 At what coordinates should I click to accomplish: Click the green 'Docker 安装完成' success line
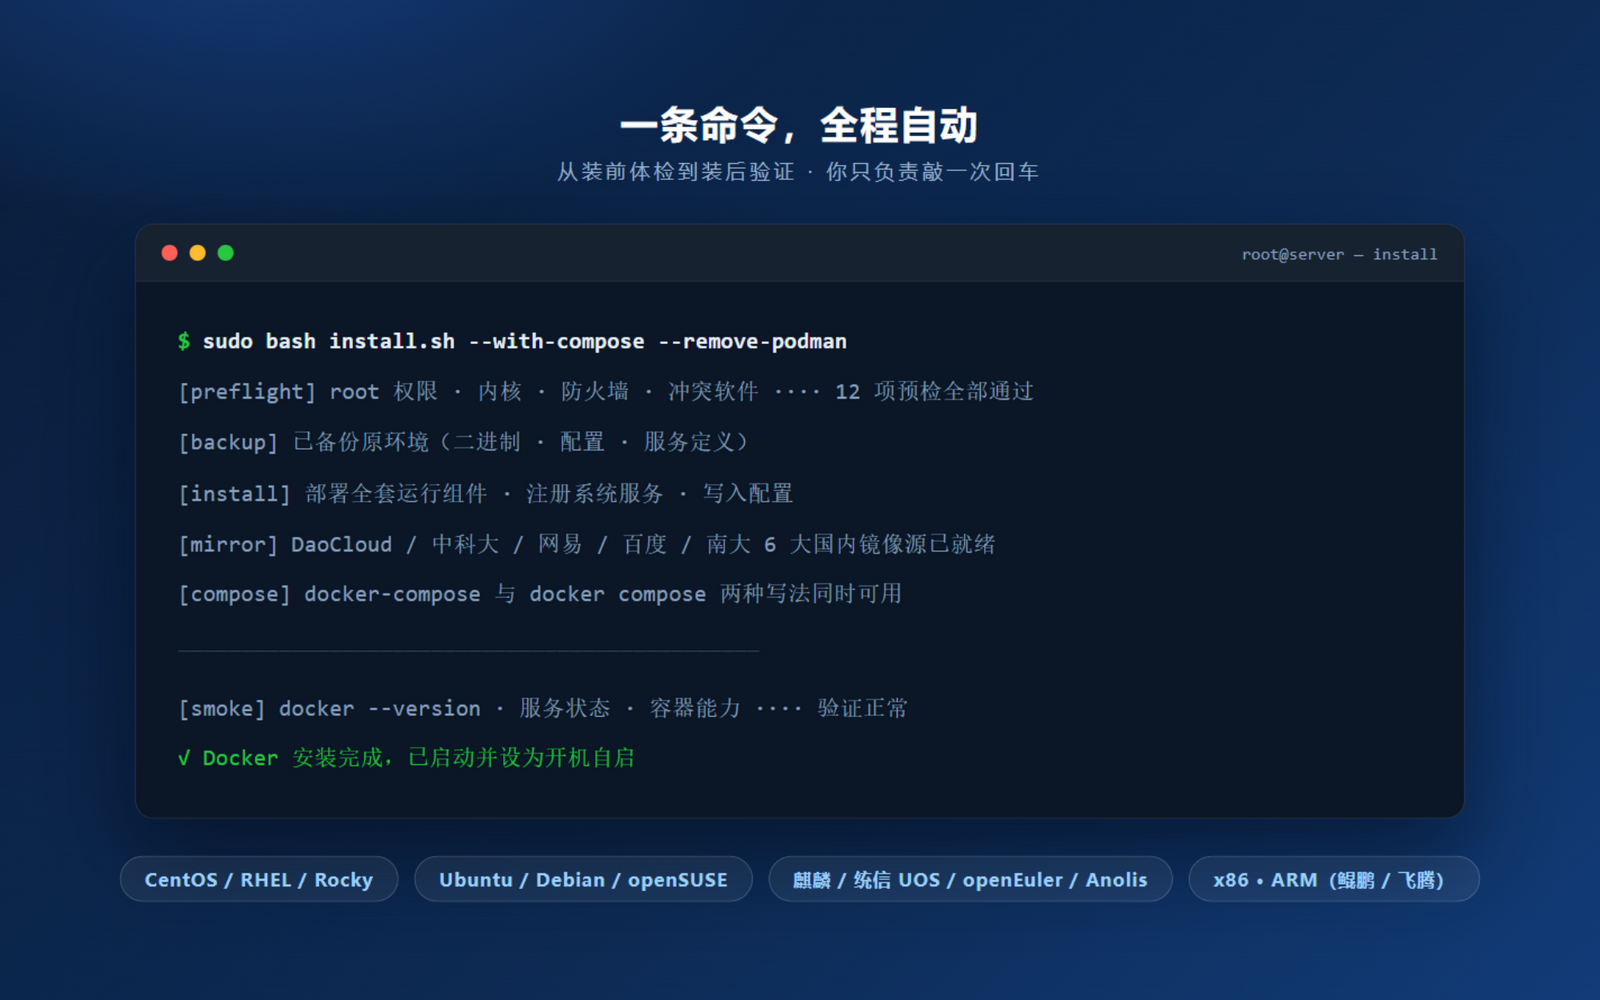[x=406, y=758]
